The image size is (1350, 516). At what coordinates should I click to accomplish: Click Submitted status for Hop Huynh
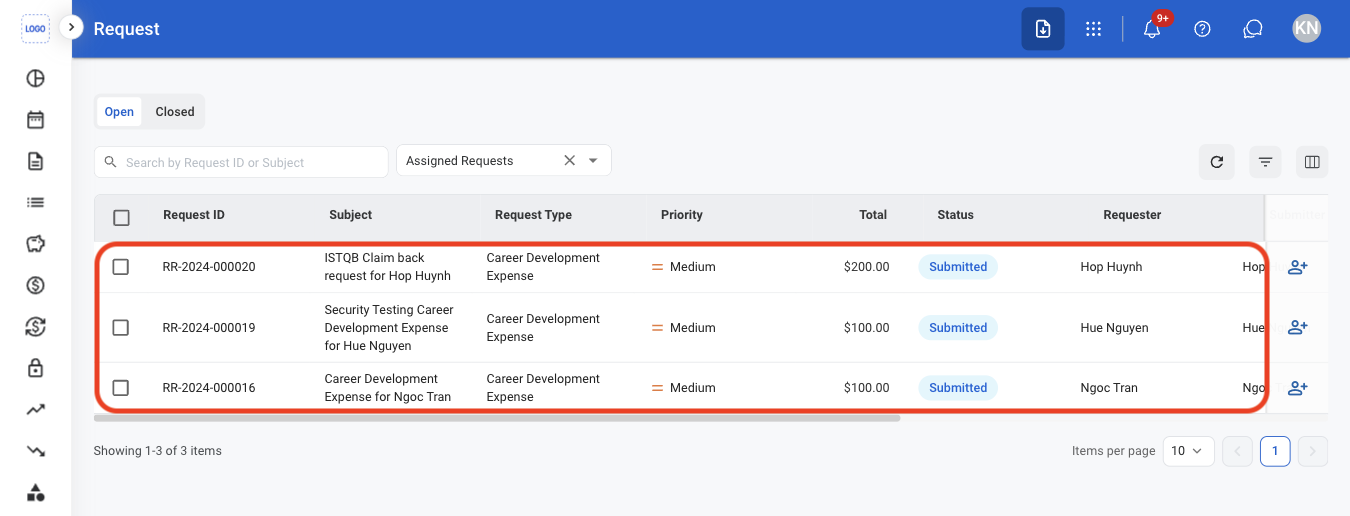958,267
